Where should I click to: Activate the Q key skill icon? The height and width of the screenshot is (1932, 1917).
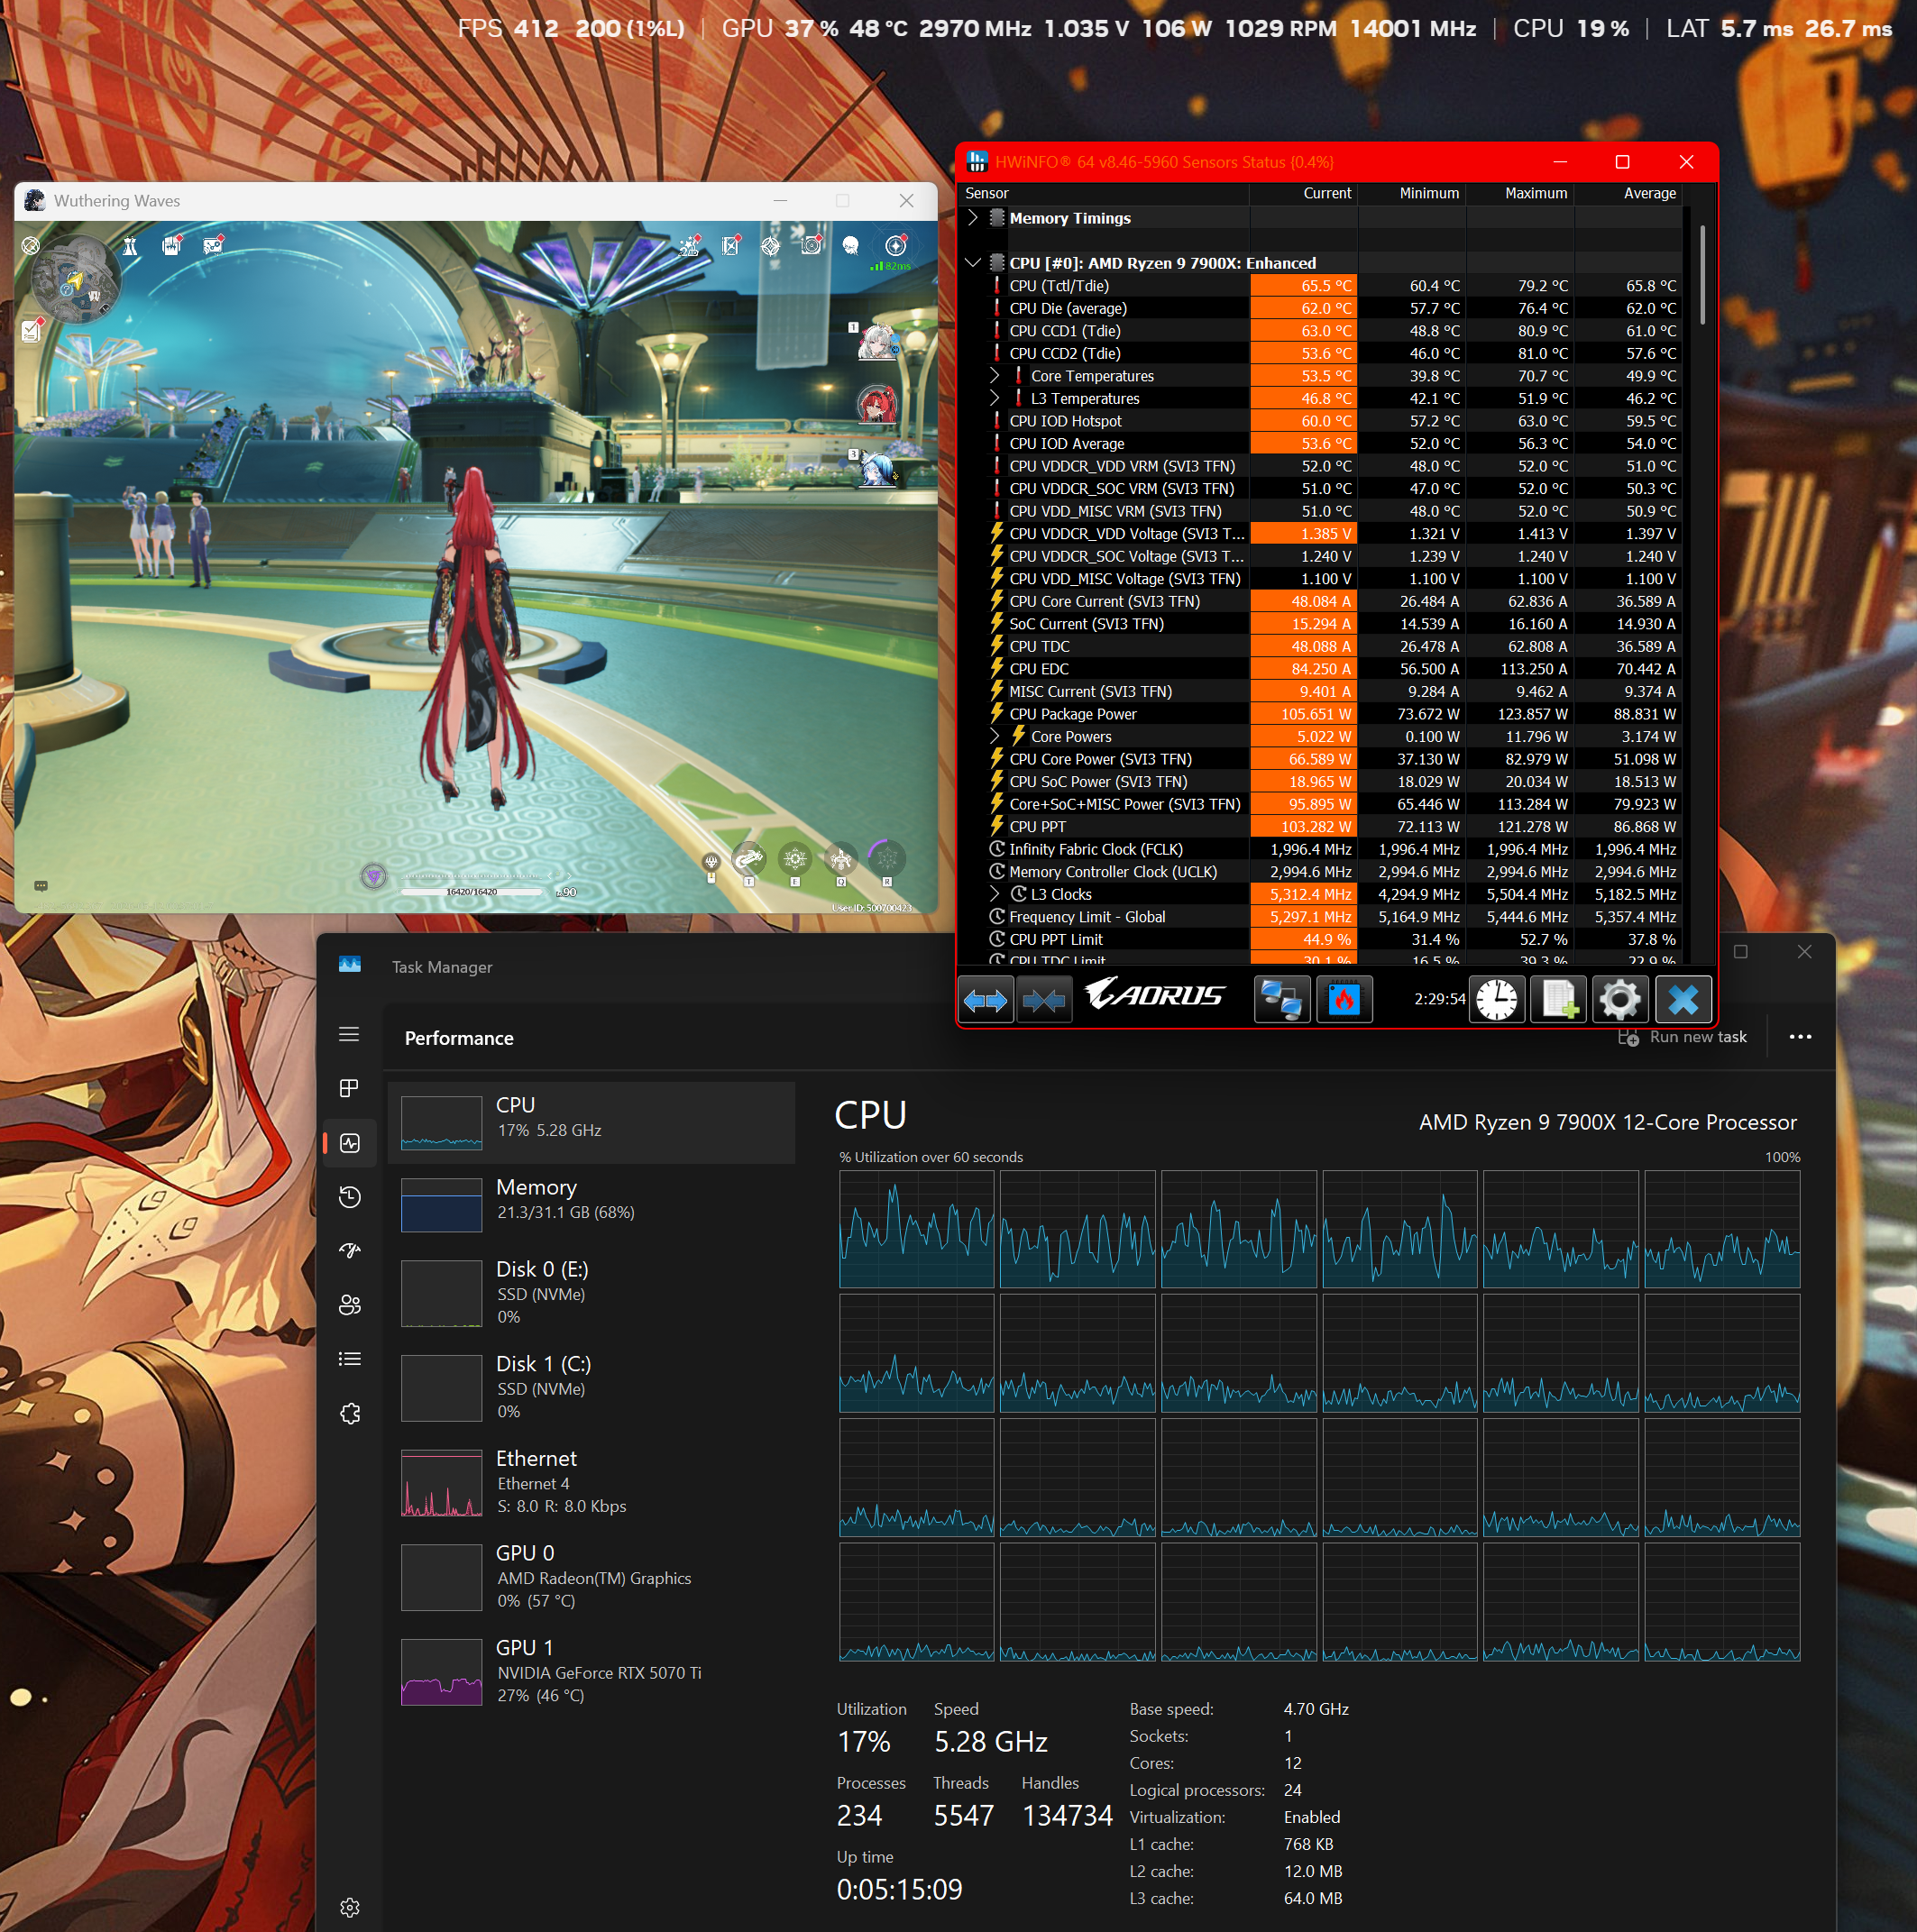click(x=841, y=859)
